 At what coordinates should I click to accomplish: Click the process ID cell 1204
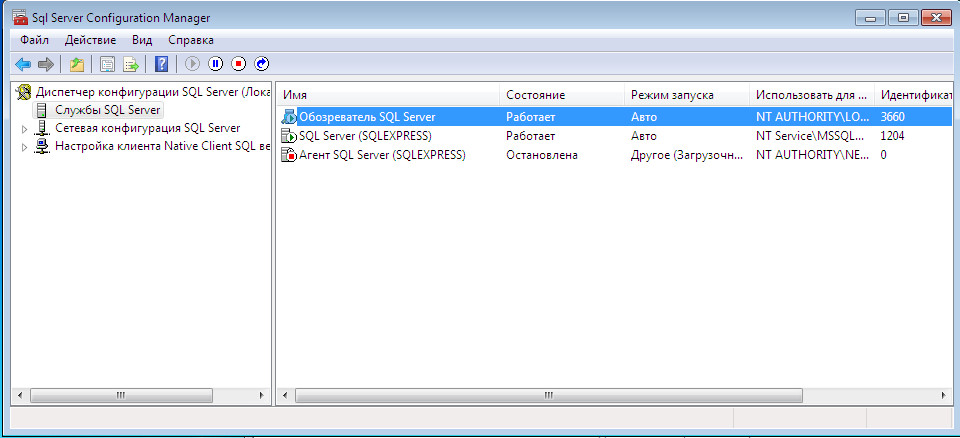click(892, 136)
